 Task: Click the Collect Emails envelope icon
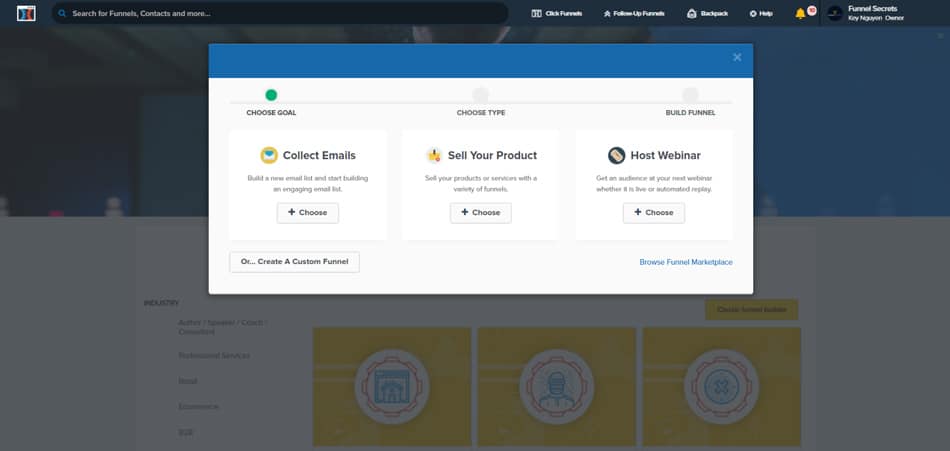(269, 155)
